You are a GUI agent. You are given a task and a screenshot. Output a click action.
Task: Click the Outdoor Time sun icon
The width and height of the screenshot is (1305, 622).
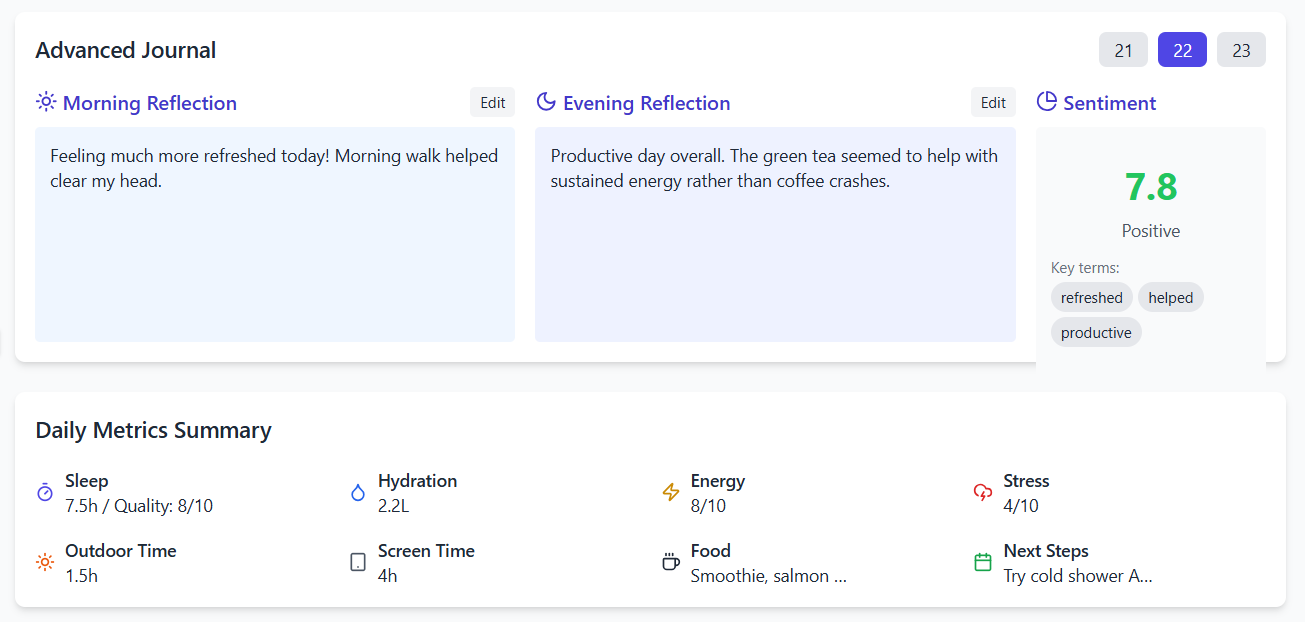point(45,562)
